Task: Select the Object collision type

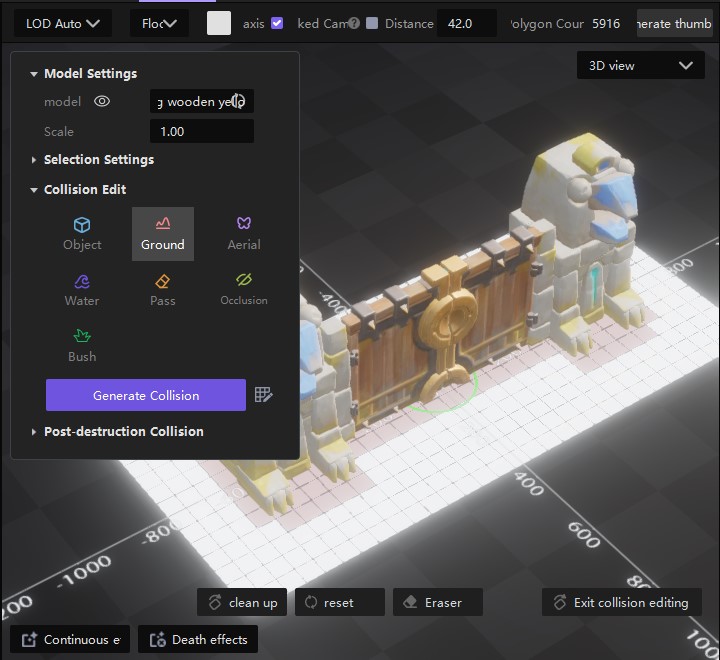Action: (x=82, y=234)
